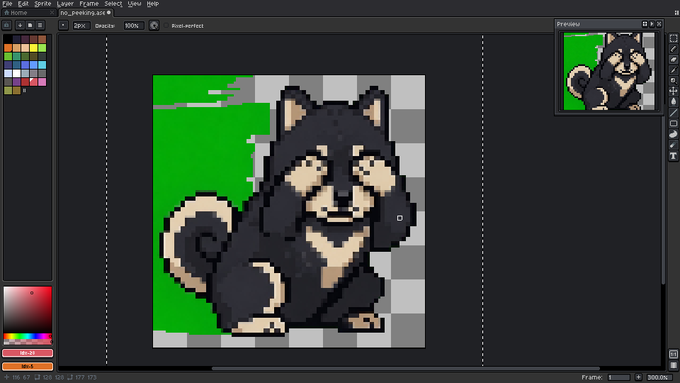Pick orange swatch in the palette
This screenshot has height=383, width=680.
[8, 48]
